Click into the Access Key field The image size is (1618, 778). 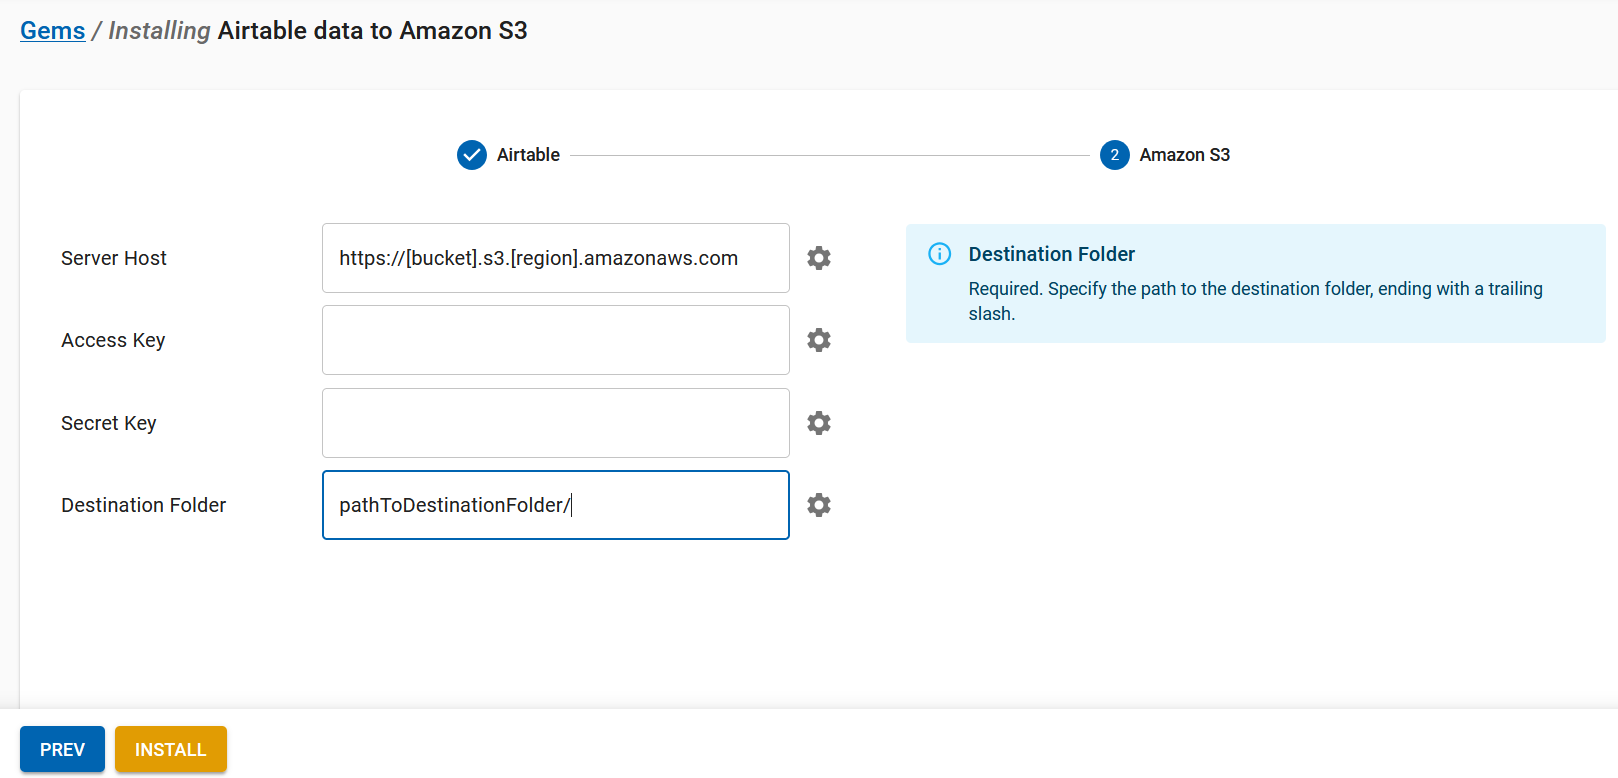tap(555, 340)
